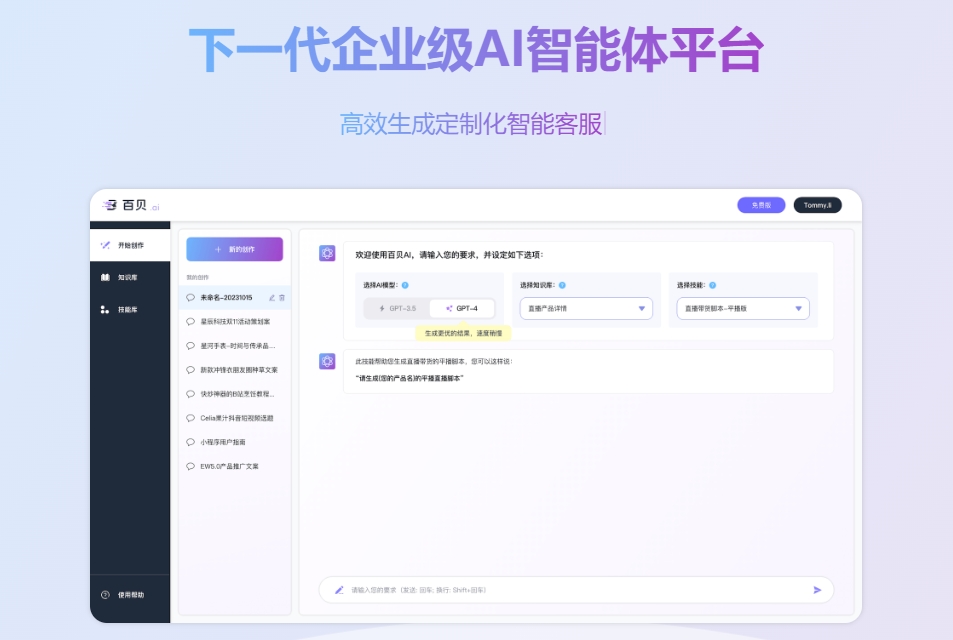Open the 选择知识库 dropdown showing 直播产品详情
The image size is (953, 640).
click(x=587, y=308)
